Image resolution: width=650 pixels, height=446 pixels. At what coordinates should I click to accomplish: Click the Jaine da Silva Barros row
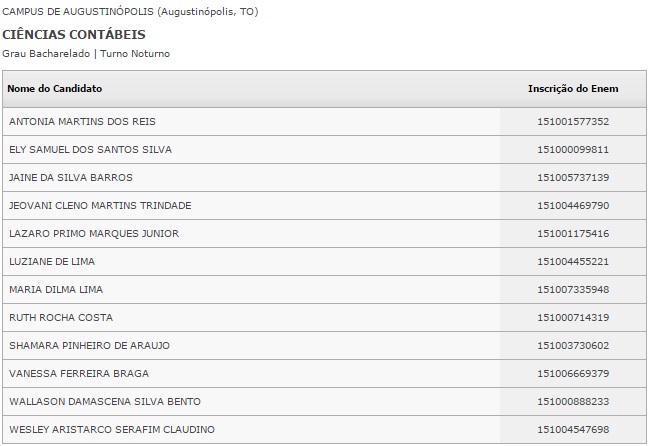click(70, 178)
